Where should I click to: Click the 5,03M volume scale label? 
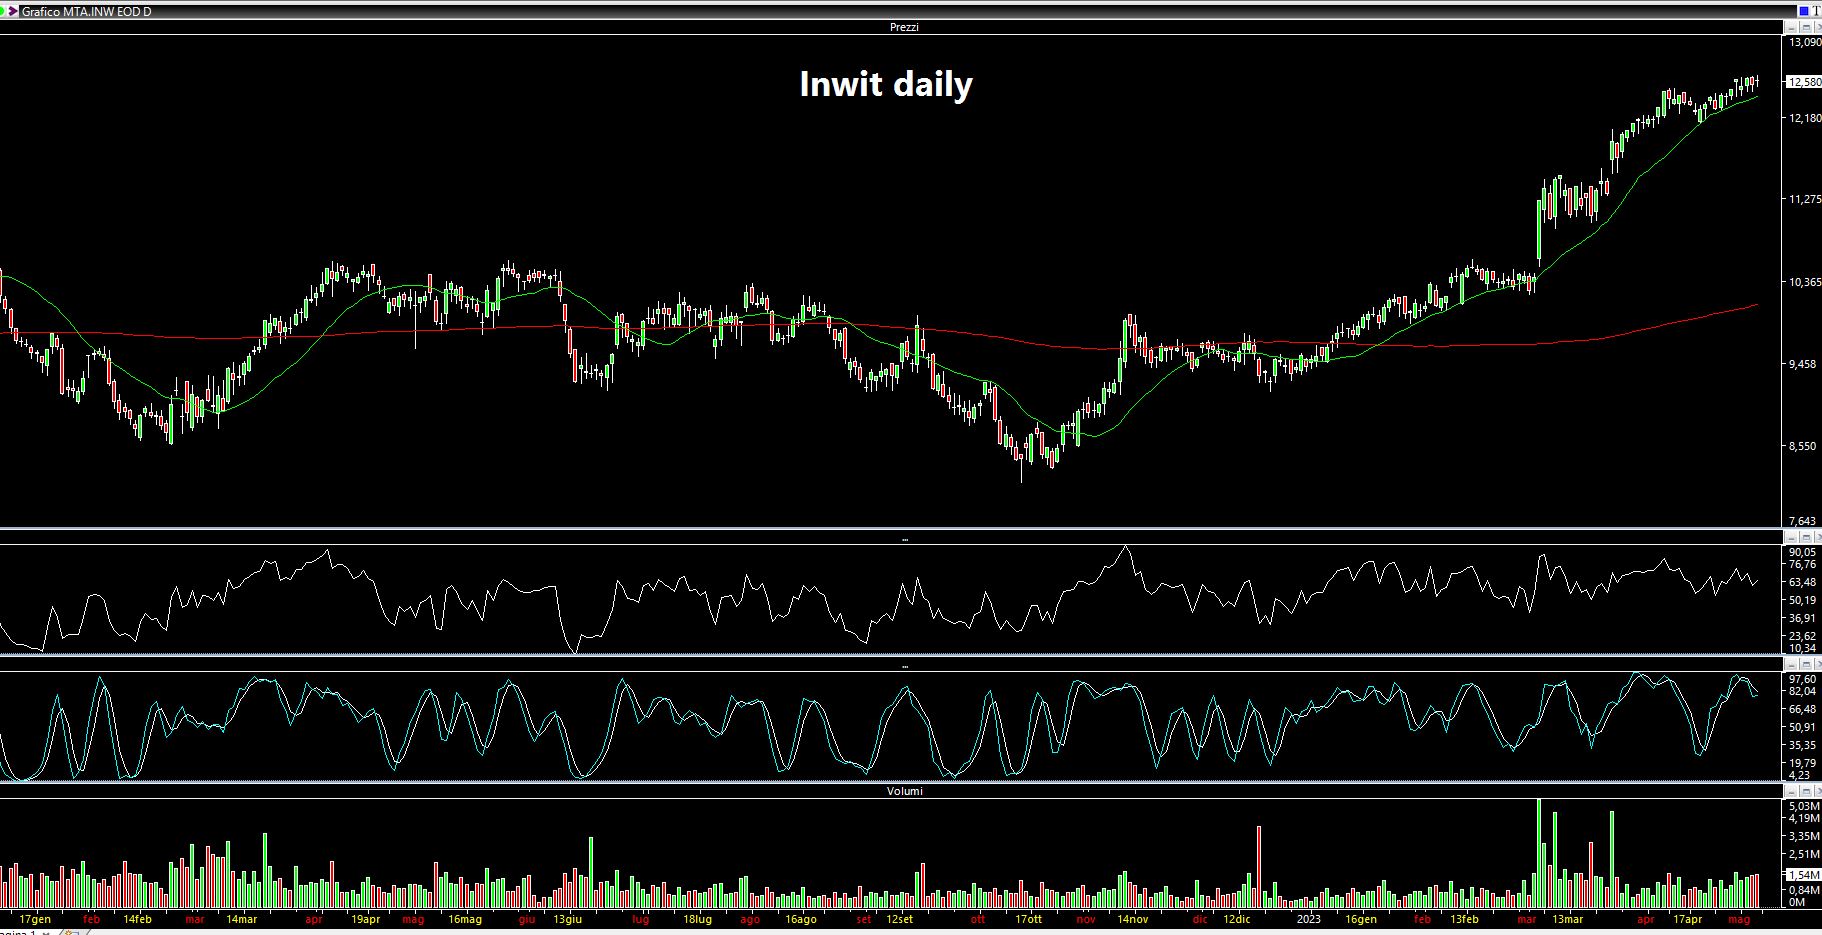[1804, 806]
